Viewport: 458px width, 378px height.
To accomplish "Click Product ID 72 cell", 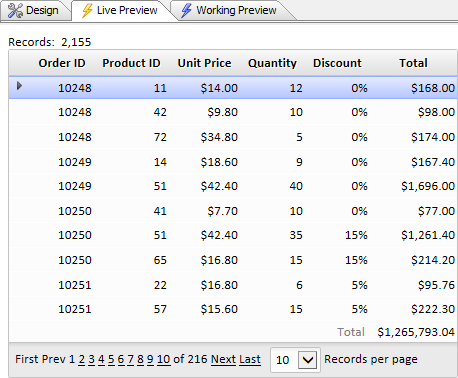I will 160,137.
